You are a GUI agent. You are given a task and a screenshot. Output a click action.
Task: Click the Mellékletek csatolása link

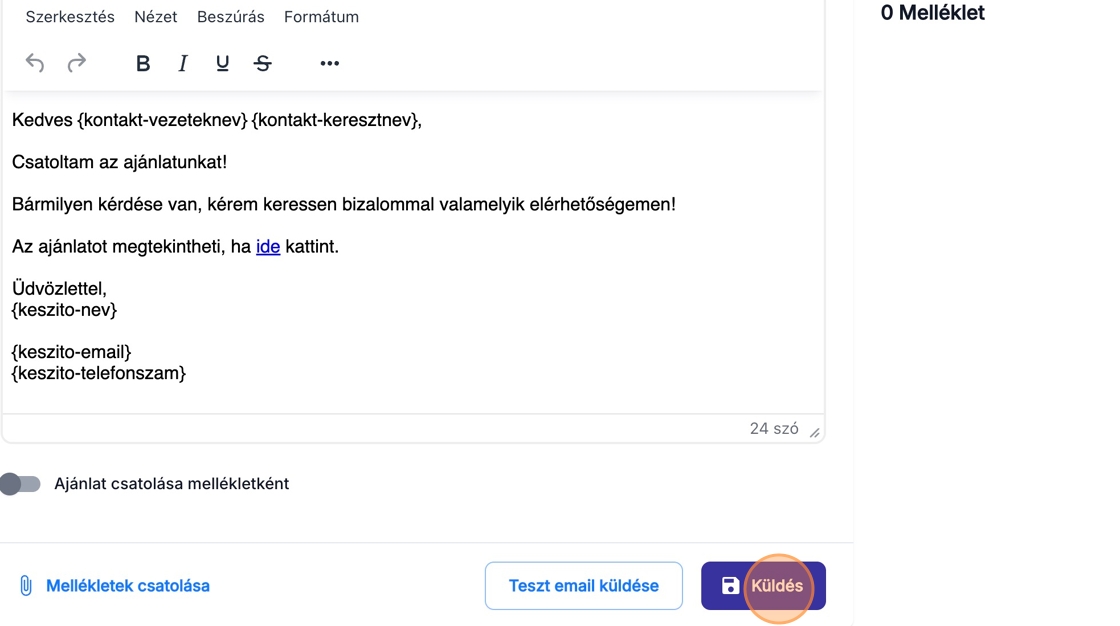click(x=128, y=586)
